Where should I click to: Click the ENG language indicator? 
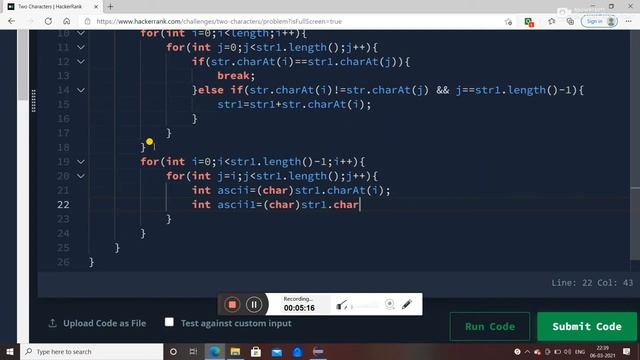point(580,351)
